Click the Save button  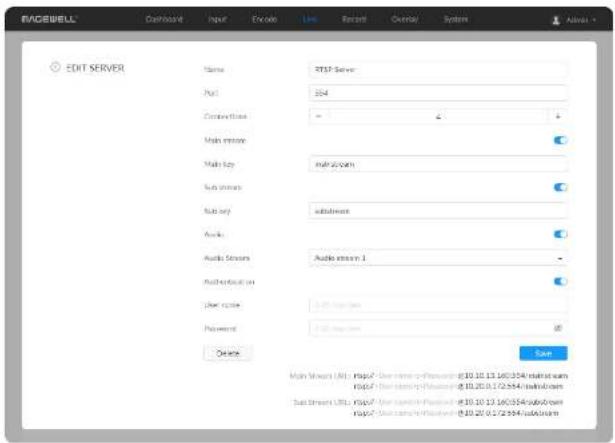tap(543, 353)
